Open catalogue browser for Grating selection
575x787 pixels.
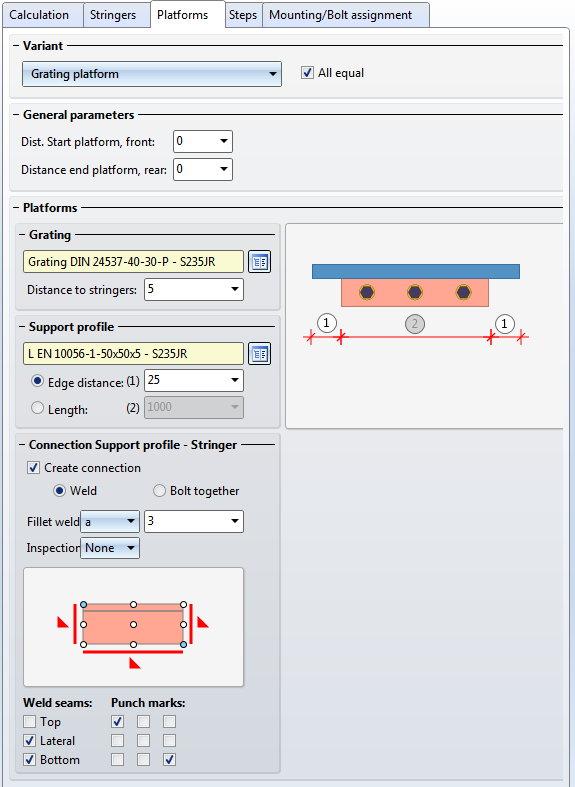click(x=259, y=262)
